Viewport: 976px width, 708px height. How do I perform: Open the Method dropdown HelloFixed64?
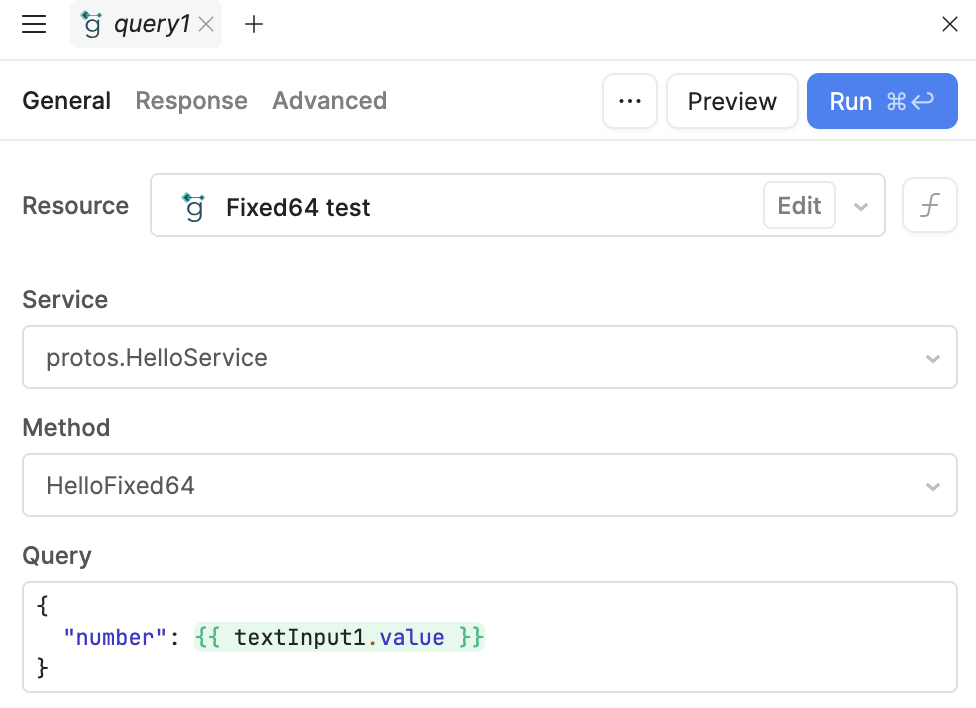pyautogui.click(x=490, y=485)
